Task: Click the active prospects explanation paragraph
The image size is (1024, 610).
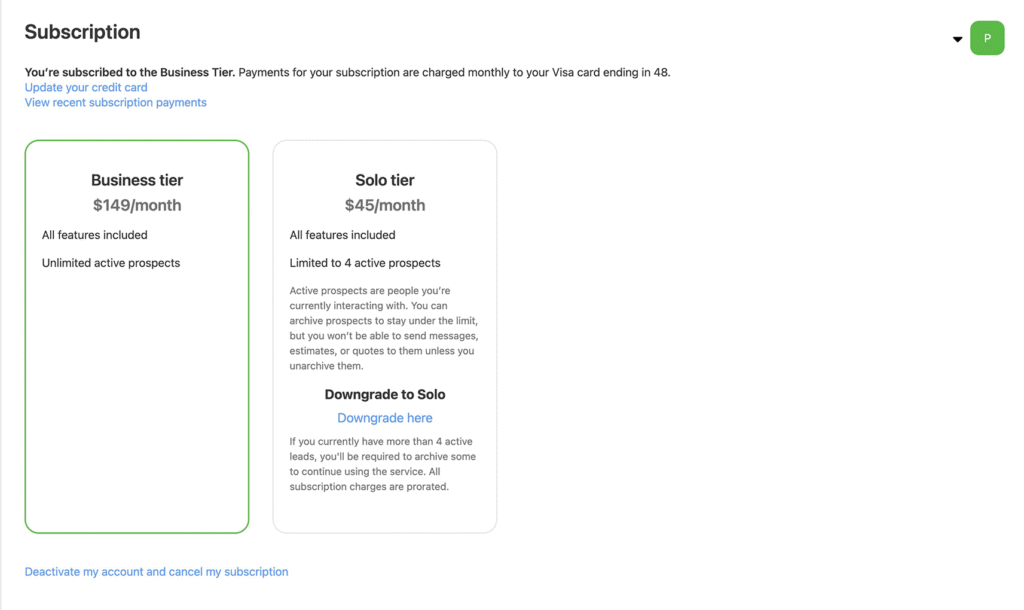Action: point(384,328)
